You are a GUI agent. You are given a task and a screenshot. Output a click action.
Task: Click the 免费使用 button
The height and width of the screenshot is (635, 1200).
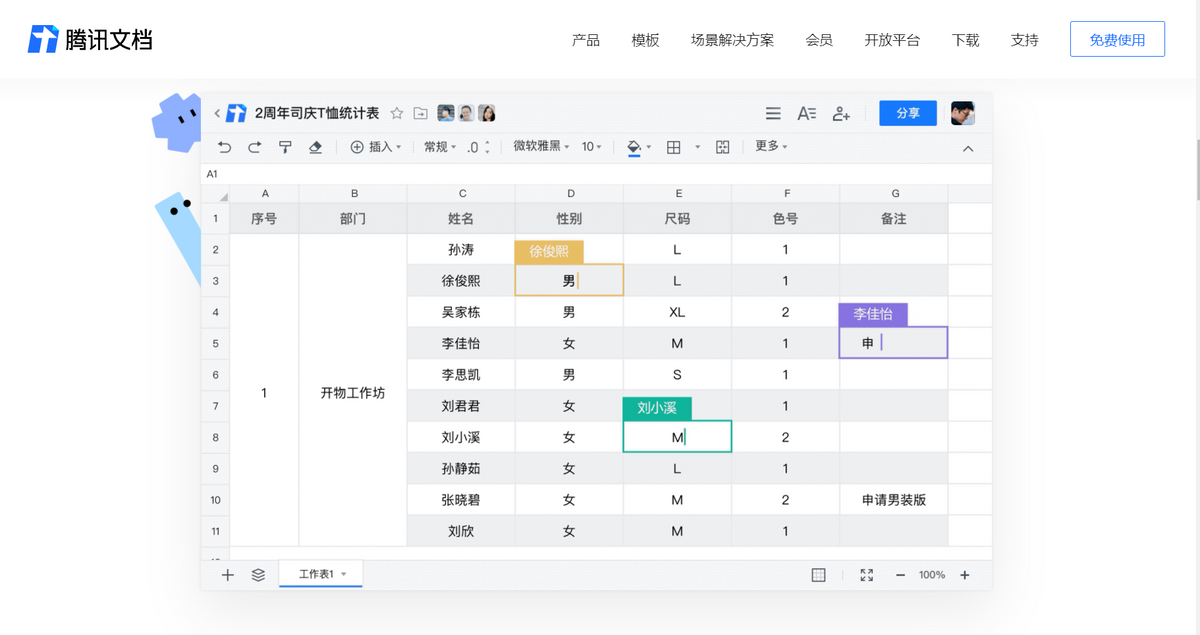pyautogui.click(x=1117, y=40)
